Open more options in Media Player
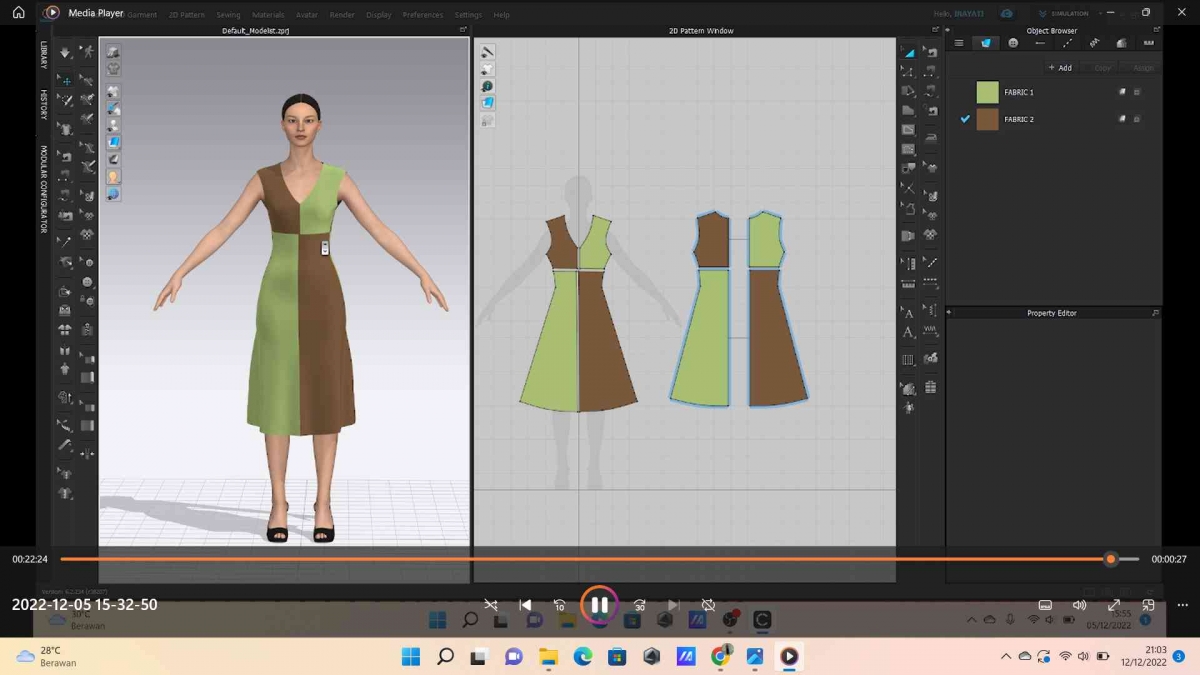Image resolution: width=1200 pixels, height=675 pixels. coord(1183,605)
